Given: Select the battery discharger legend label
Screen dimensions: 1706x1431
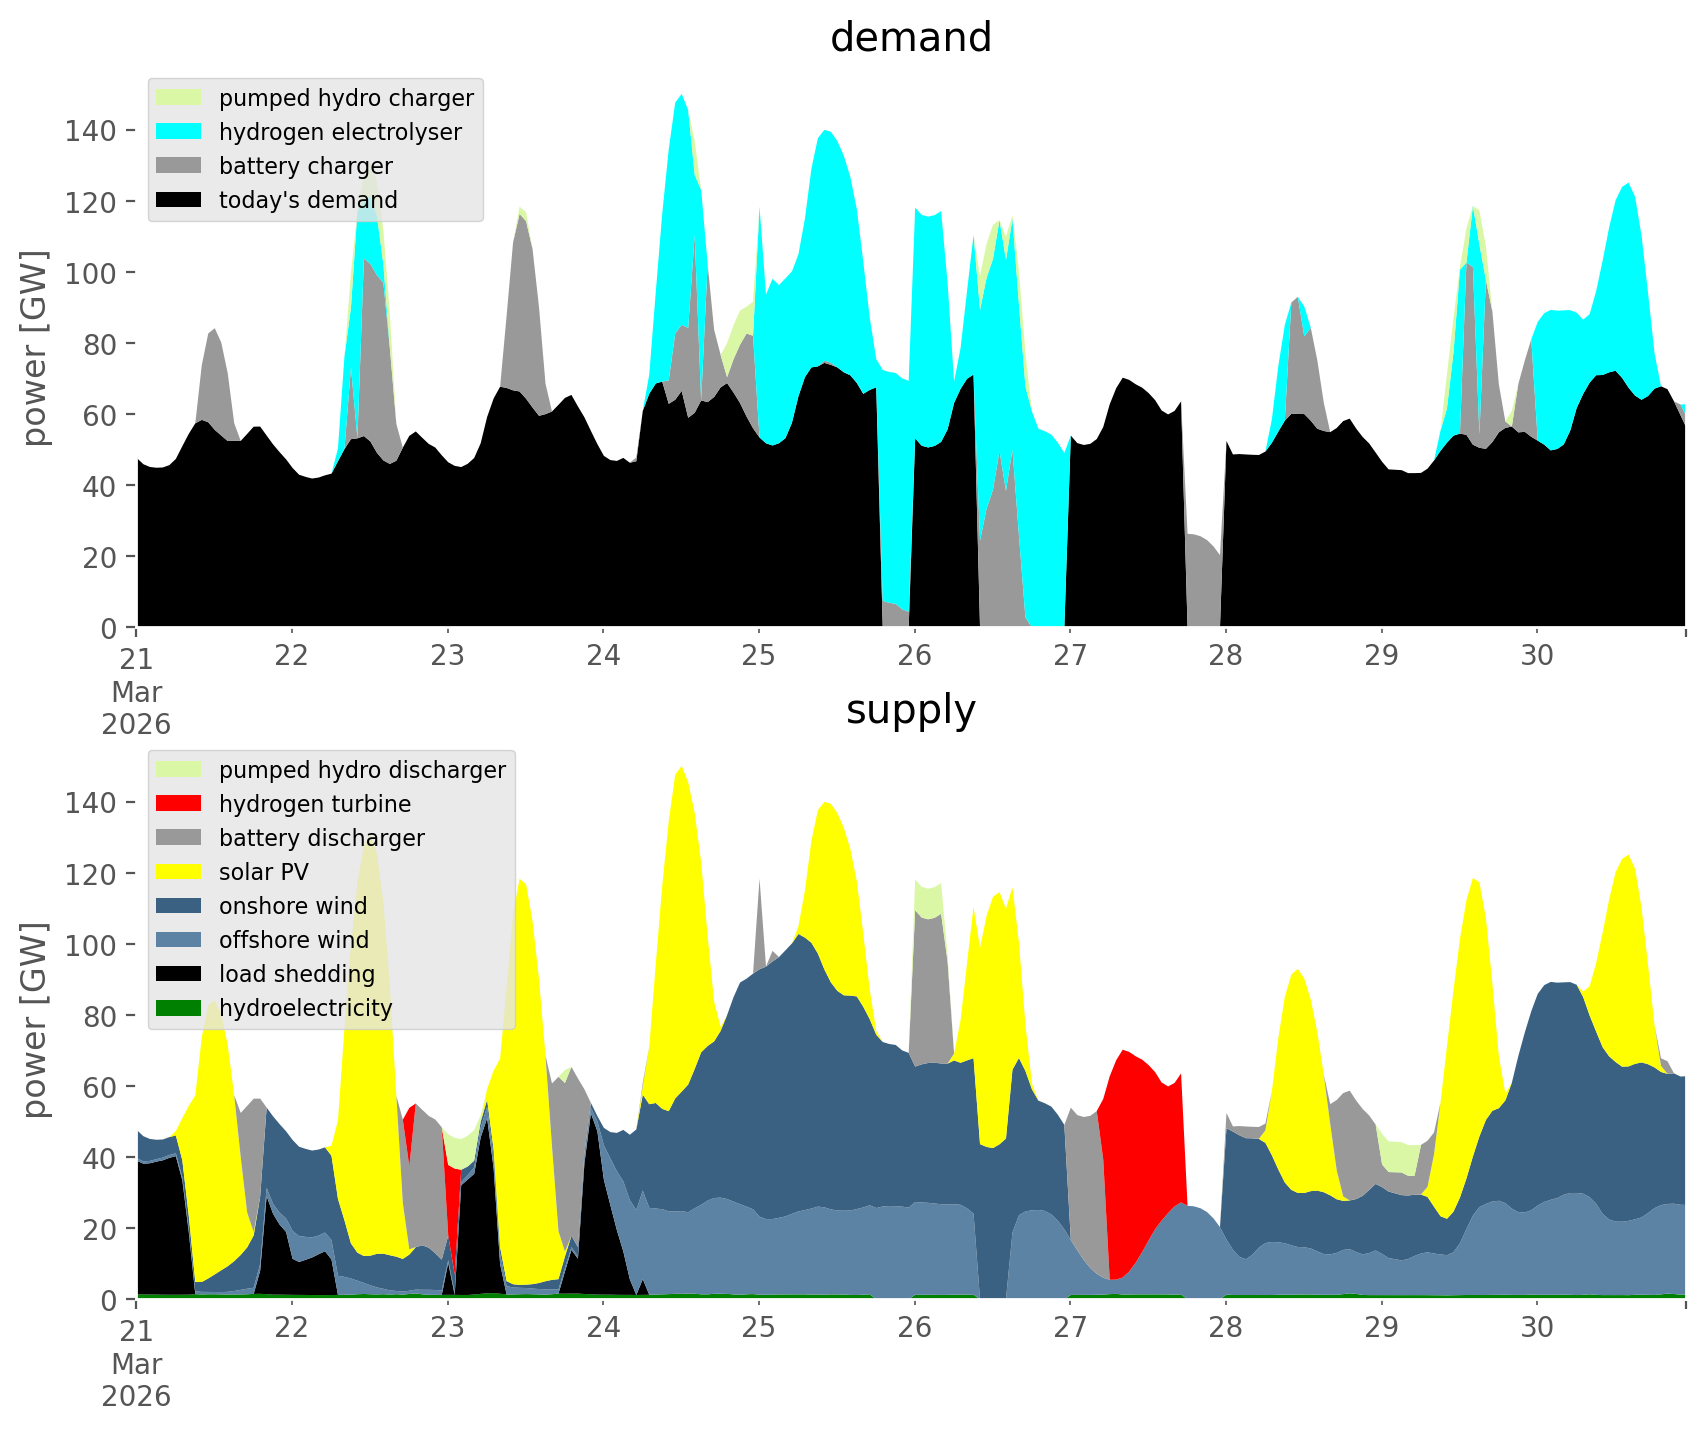Looking at the screenshot, I should (321, 838).
